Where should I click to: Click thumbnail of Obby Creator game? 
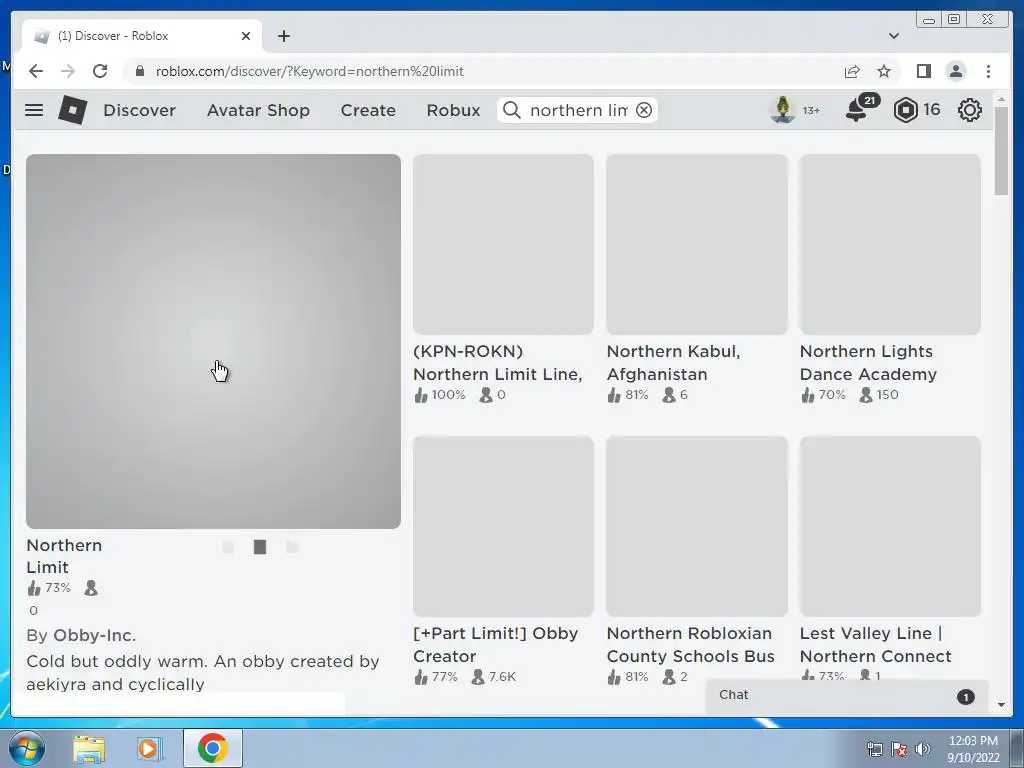(x=504, y=526)
